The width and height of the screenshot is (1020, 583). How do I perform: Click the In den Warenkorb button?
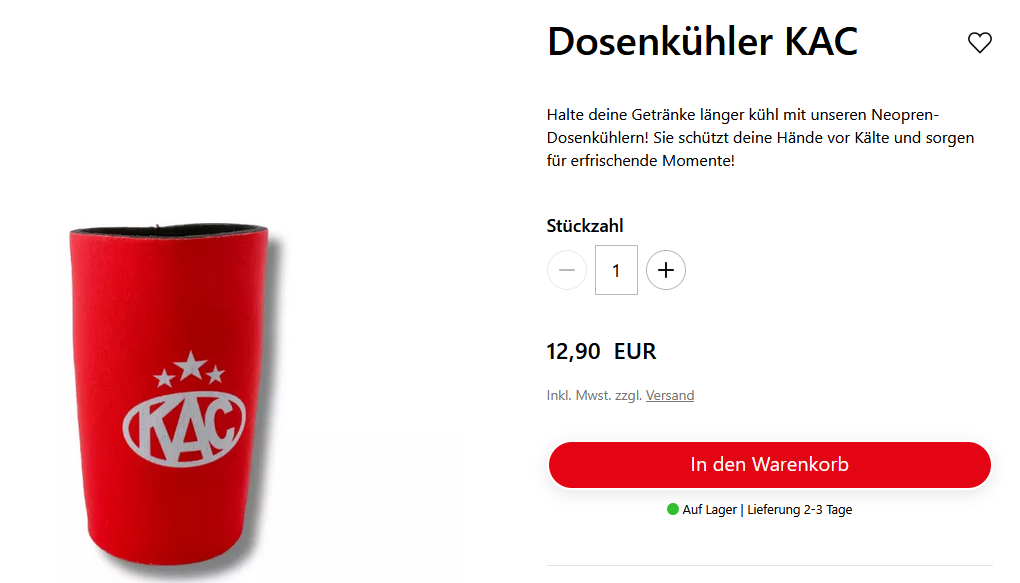[x=770, y=465]
